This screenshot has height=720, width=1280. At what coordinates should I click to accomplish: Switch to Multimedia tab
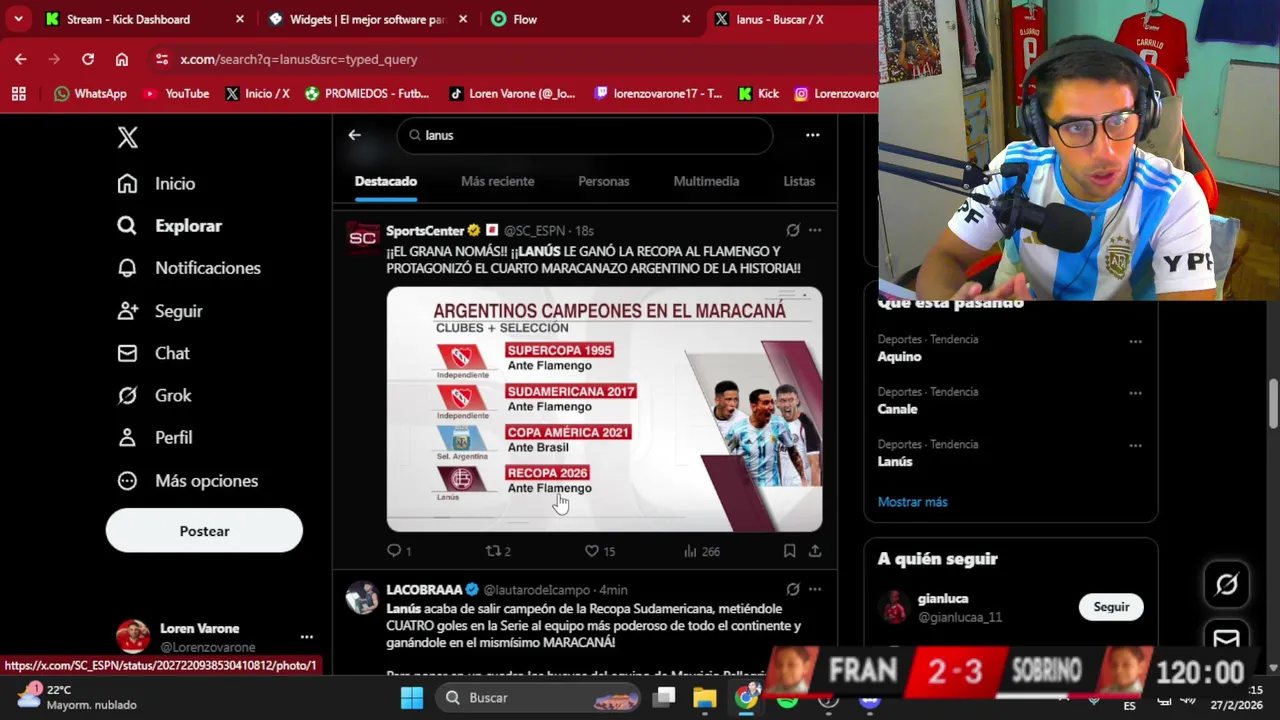pyautogui.click(x=706, y=181)
